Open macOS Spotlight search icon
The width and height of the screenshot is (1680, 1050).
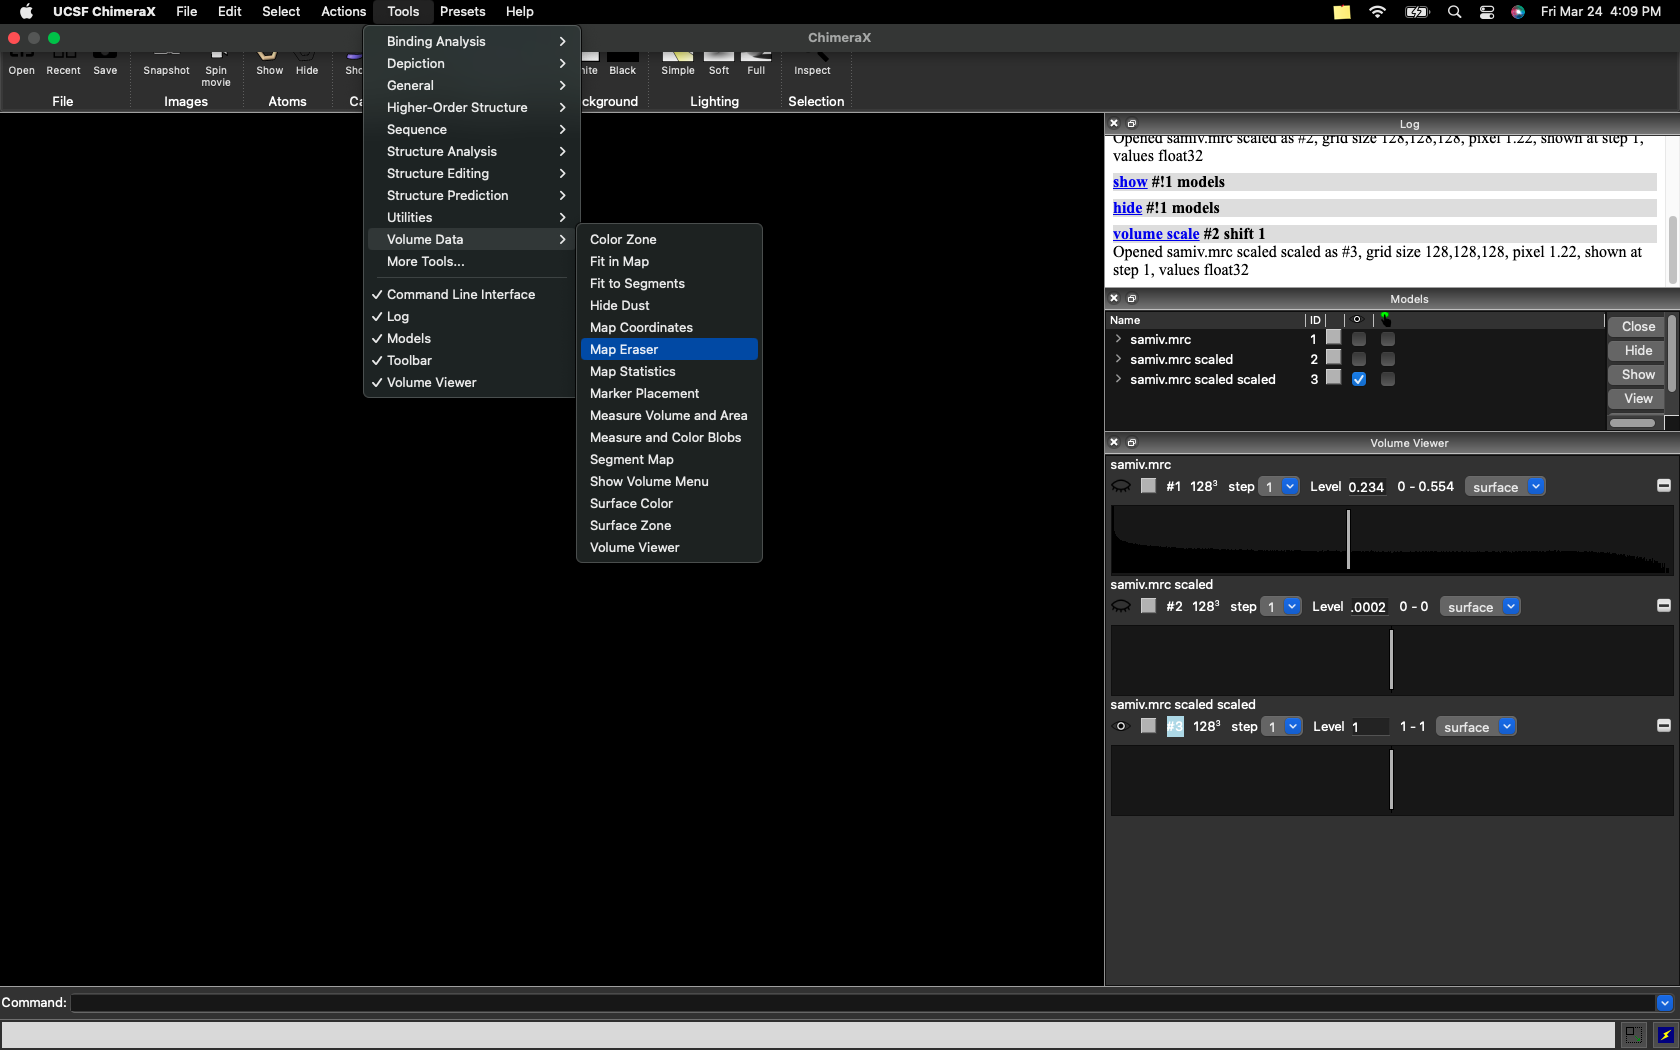tap(1455, 12)
